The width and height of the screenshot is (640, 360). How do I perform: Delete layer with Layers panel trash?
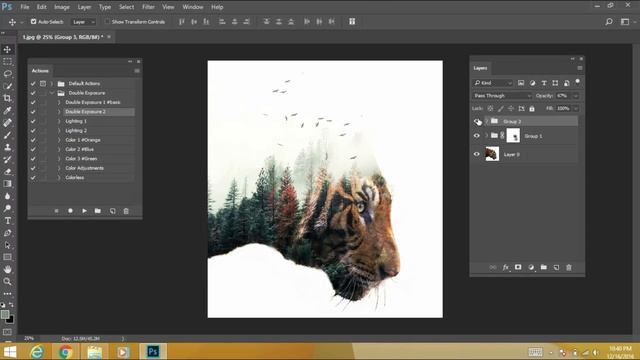tap(569, 267)
